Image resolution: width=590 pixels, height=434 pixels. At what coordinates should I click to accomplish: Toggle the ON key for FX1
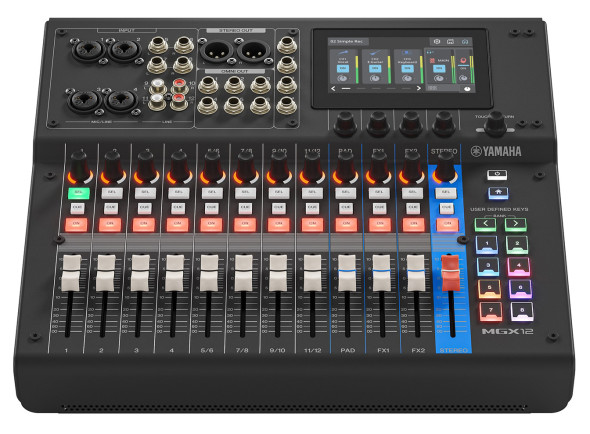pos(380,224)
